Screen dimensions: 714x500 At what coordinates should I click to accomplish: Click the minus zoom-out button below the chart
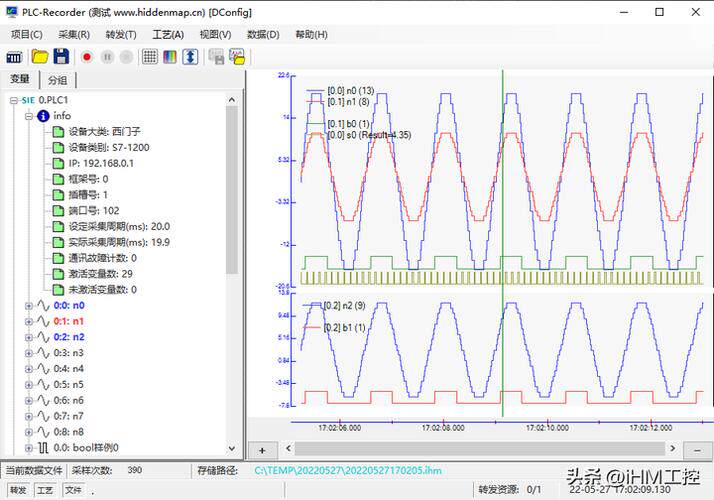tap(697, 451)
